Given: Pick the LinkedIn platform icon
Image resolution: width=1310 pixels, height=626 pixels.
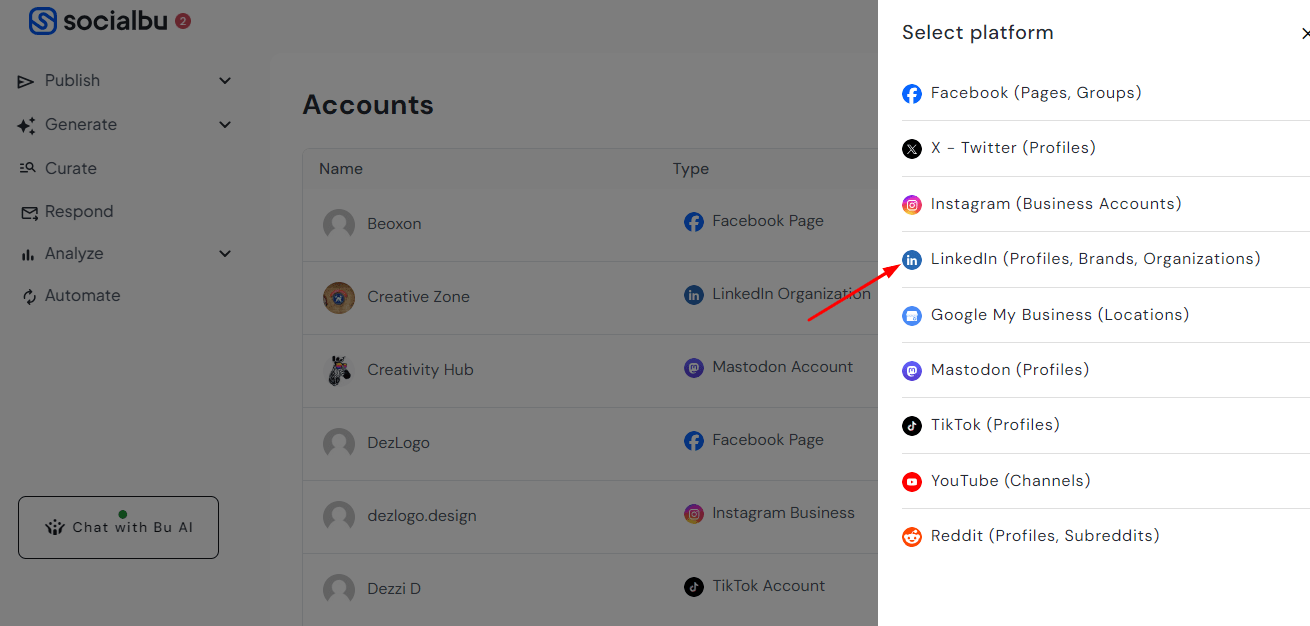Looking at the screenshot, I should (x=912, y=260).
